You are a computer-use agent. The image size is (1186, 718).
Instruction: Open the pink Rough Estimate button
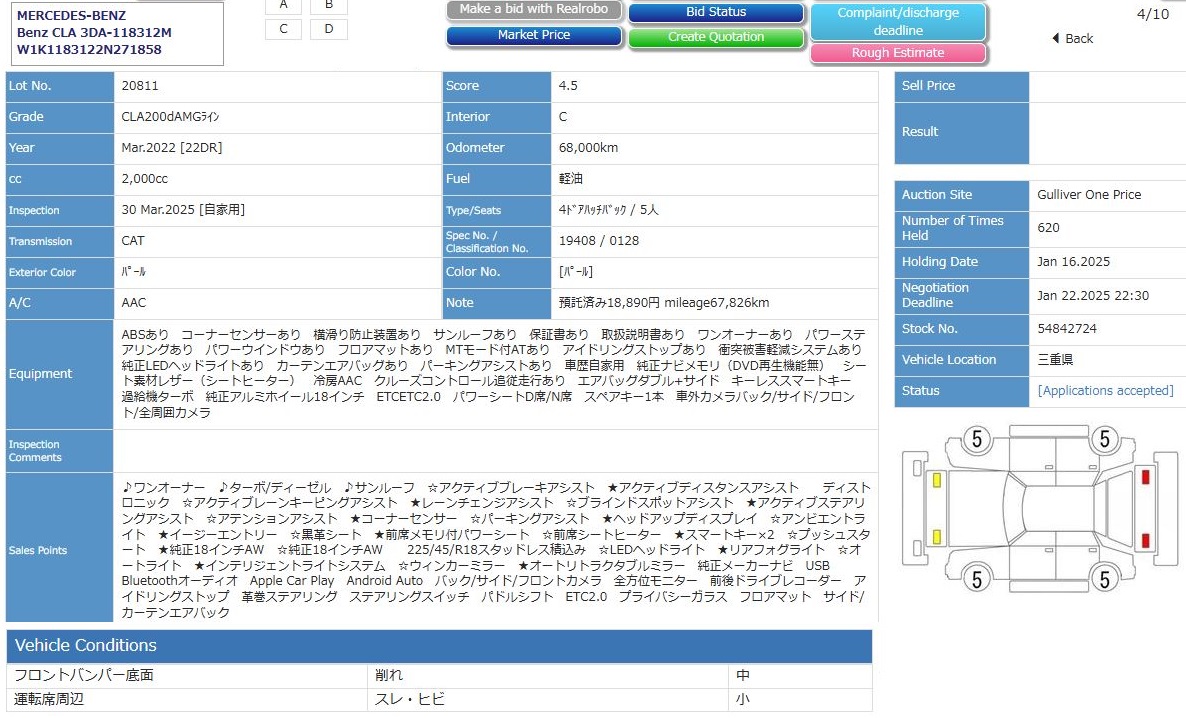pos(897,53)
